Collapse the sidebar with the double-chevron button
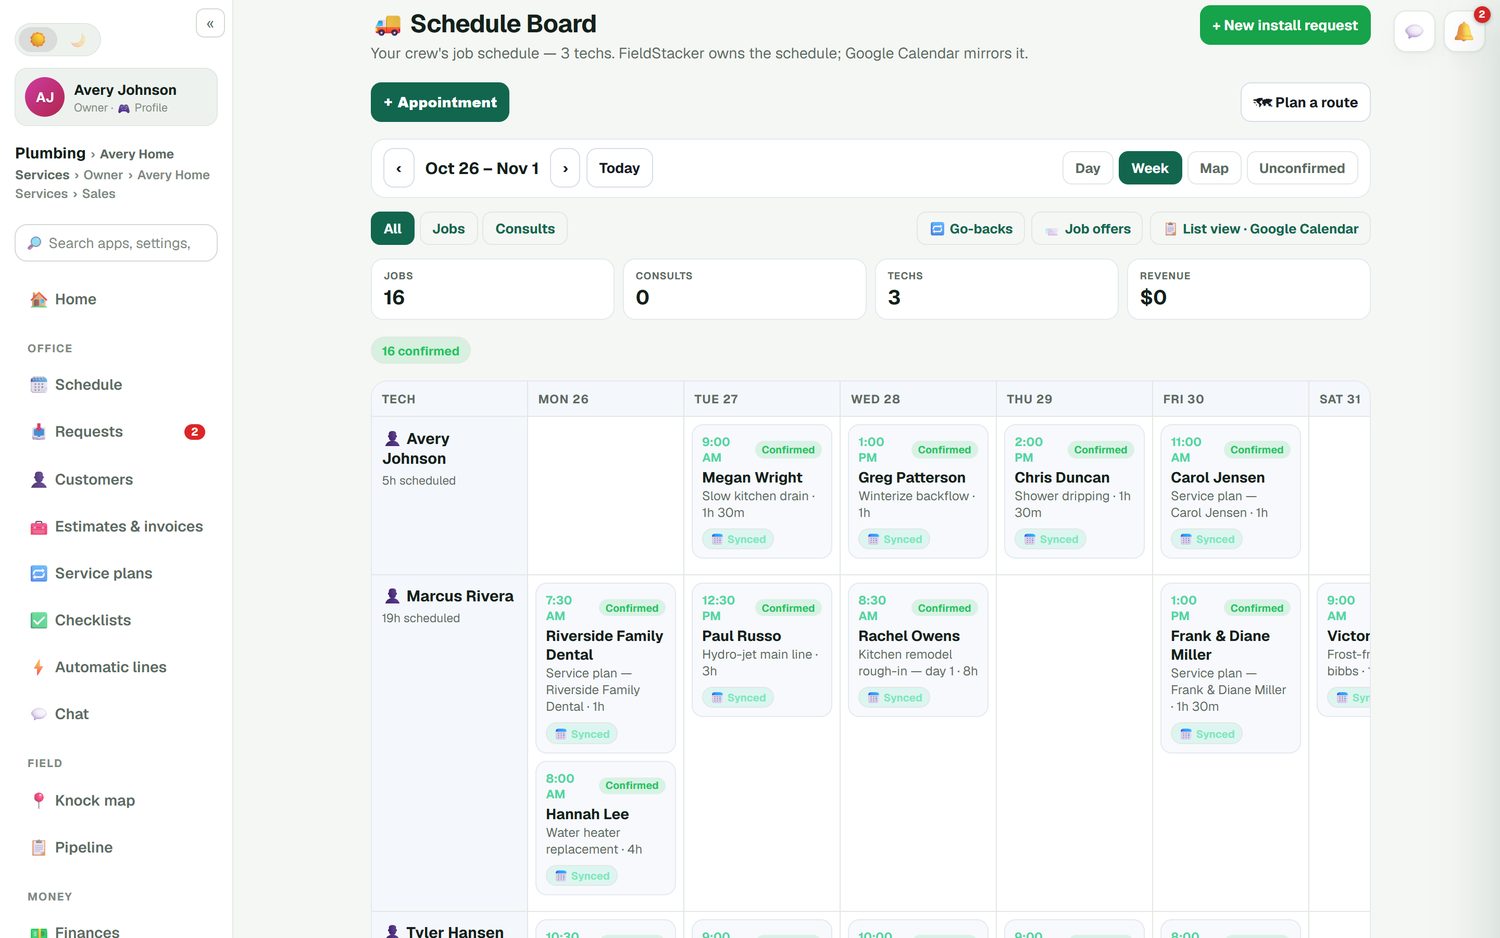1500x938 pixels. coord(210,23)
